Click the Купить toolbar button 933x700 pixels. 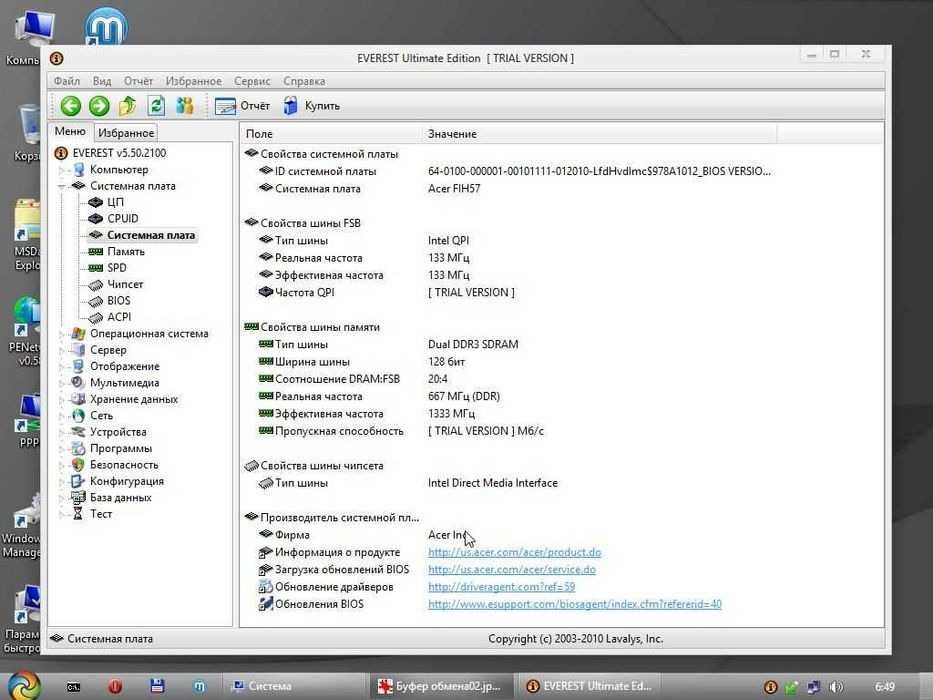[x=311, y=106]
